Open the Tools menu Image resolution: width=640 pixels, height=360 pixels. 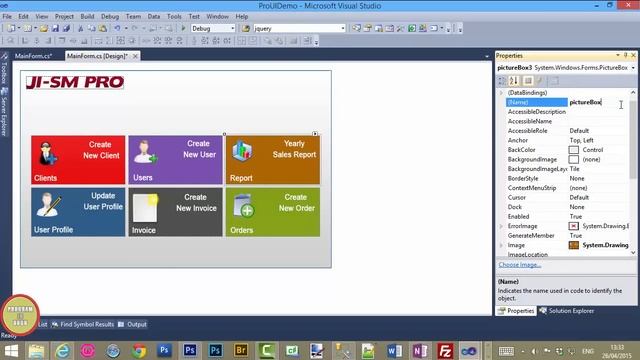174,16
